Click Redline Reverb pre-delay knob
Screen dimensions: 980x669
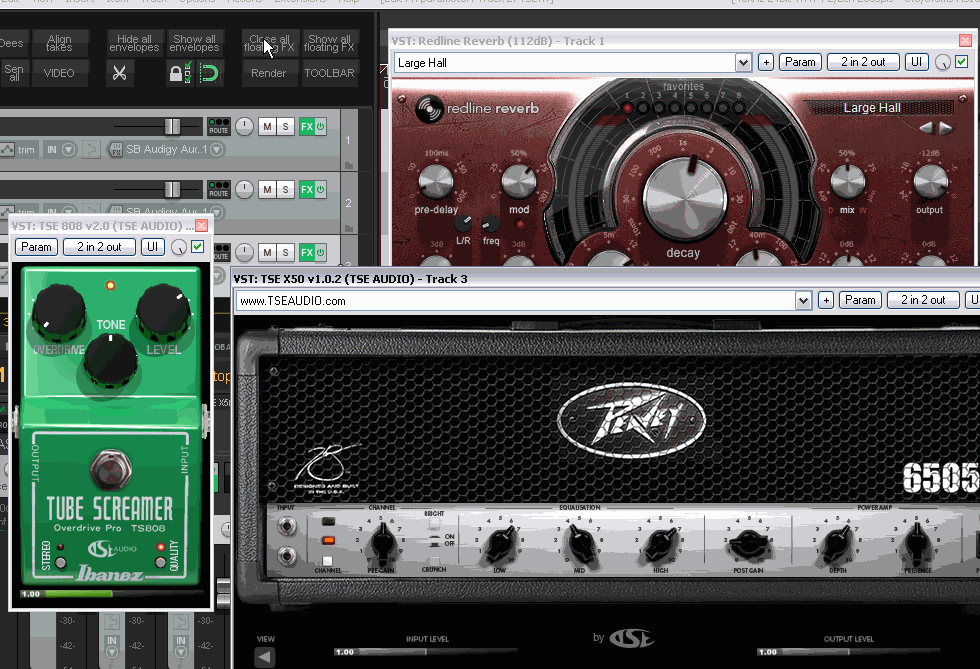tap(436, 181)
